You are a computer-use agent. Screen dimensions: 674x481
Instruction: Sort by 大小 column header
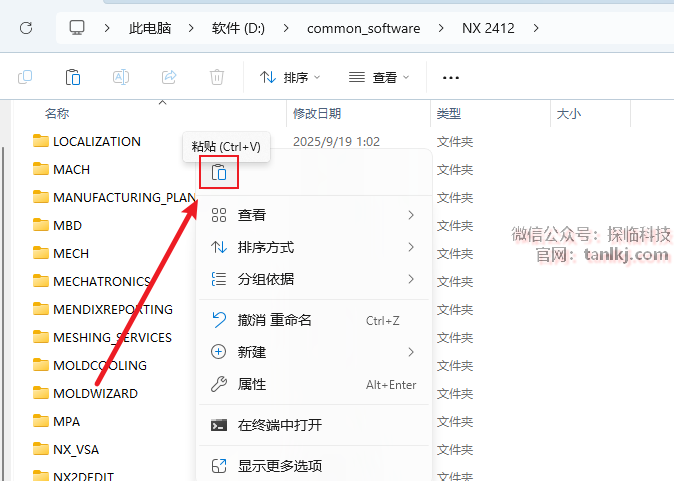(x=569, y=113)
